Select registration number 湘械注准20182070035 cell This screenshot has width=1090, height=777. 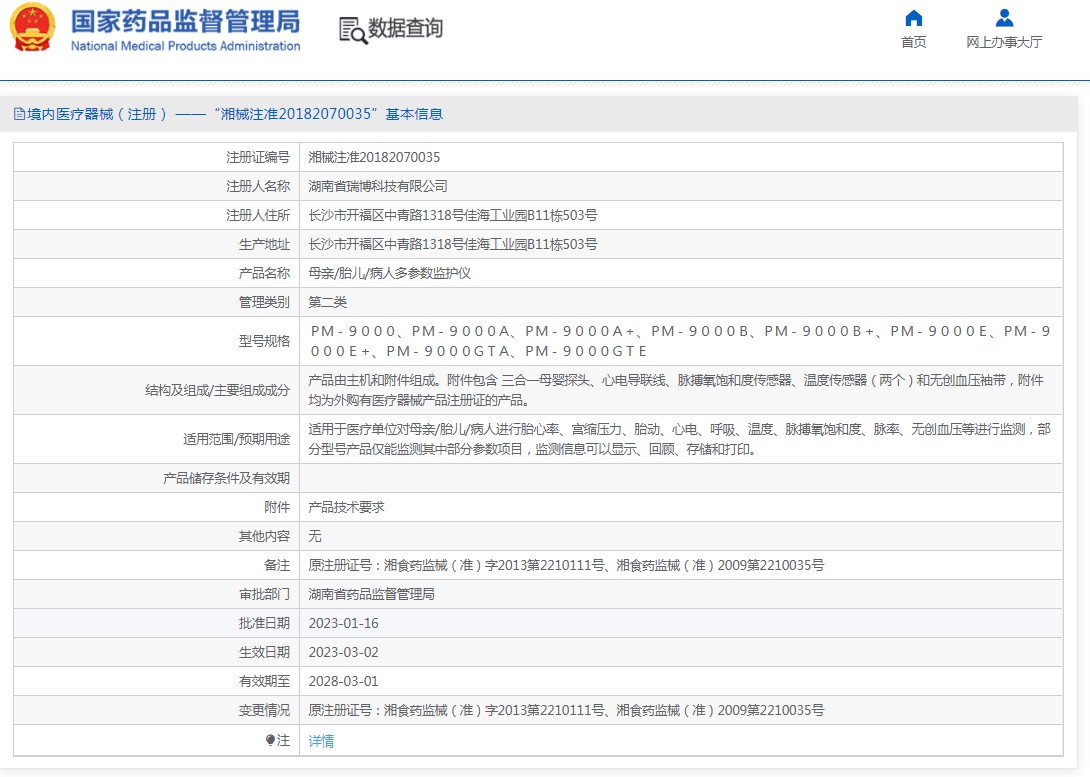(374, 157)
